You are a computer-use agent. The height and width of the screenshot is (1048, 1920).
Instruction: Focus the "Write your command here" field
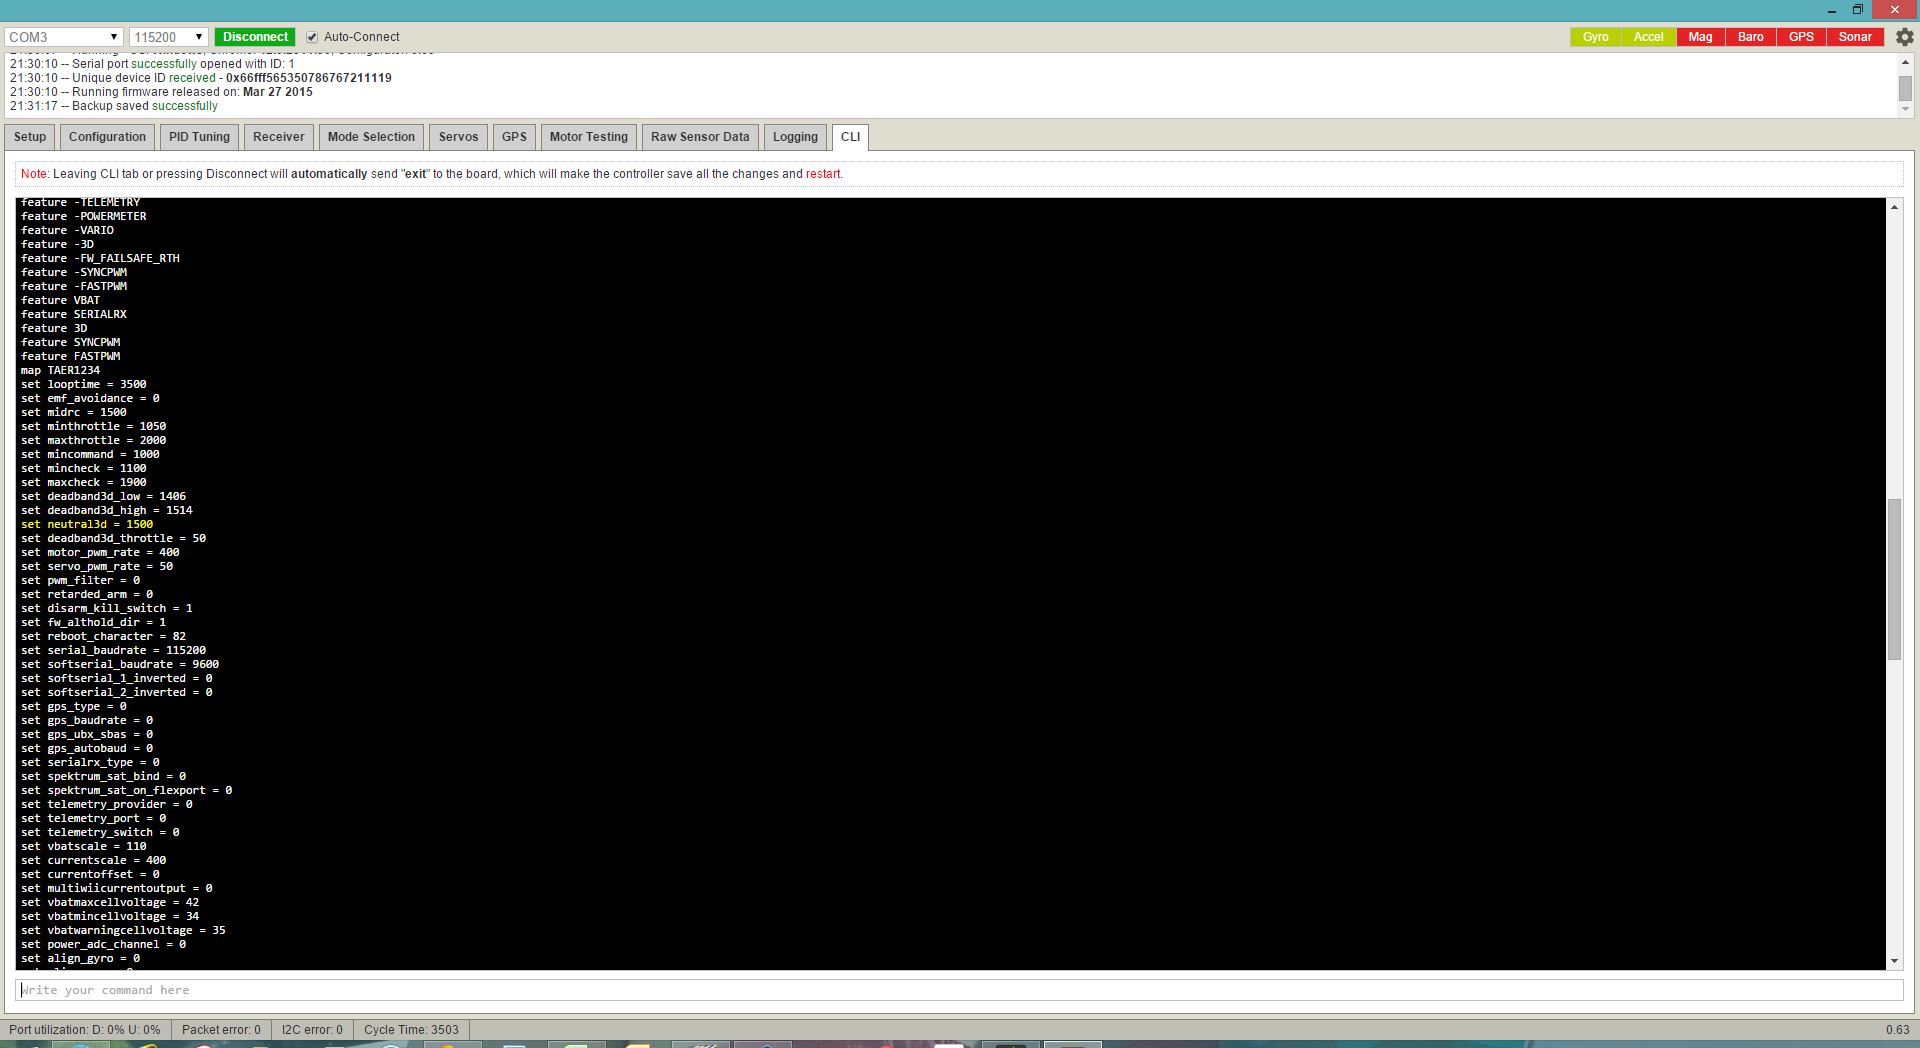pos(960,990)
